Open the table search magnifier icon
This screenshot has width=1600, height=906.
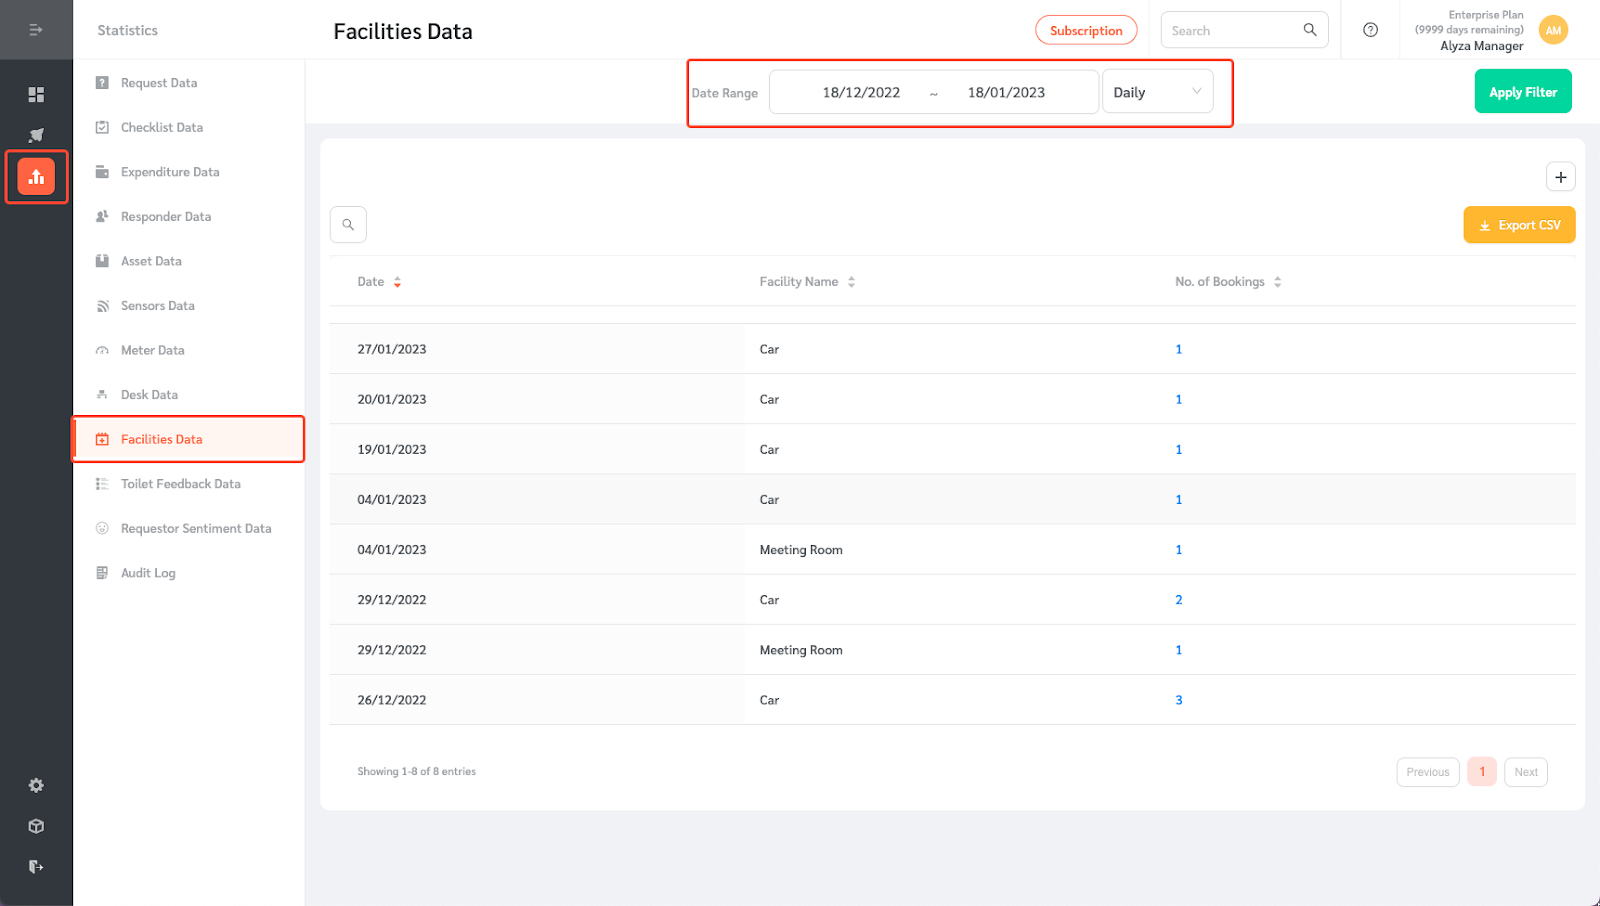[348, 224]
